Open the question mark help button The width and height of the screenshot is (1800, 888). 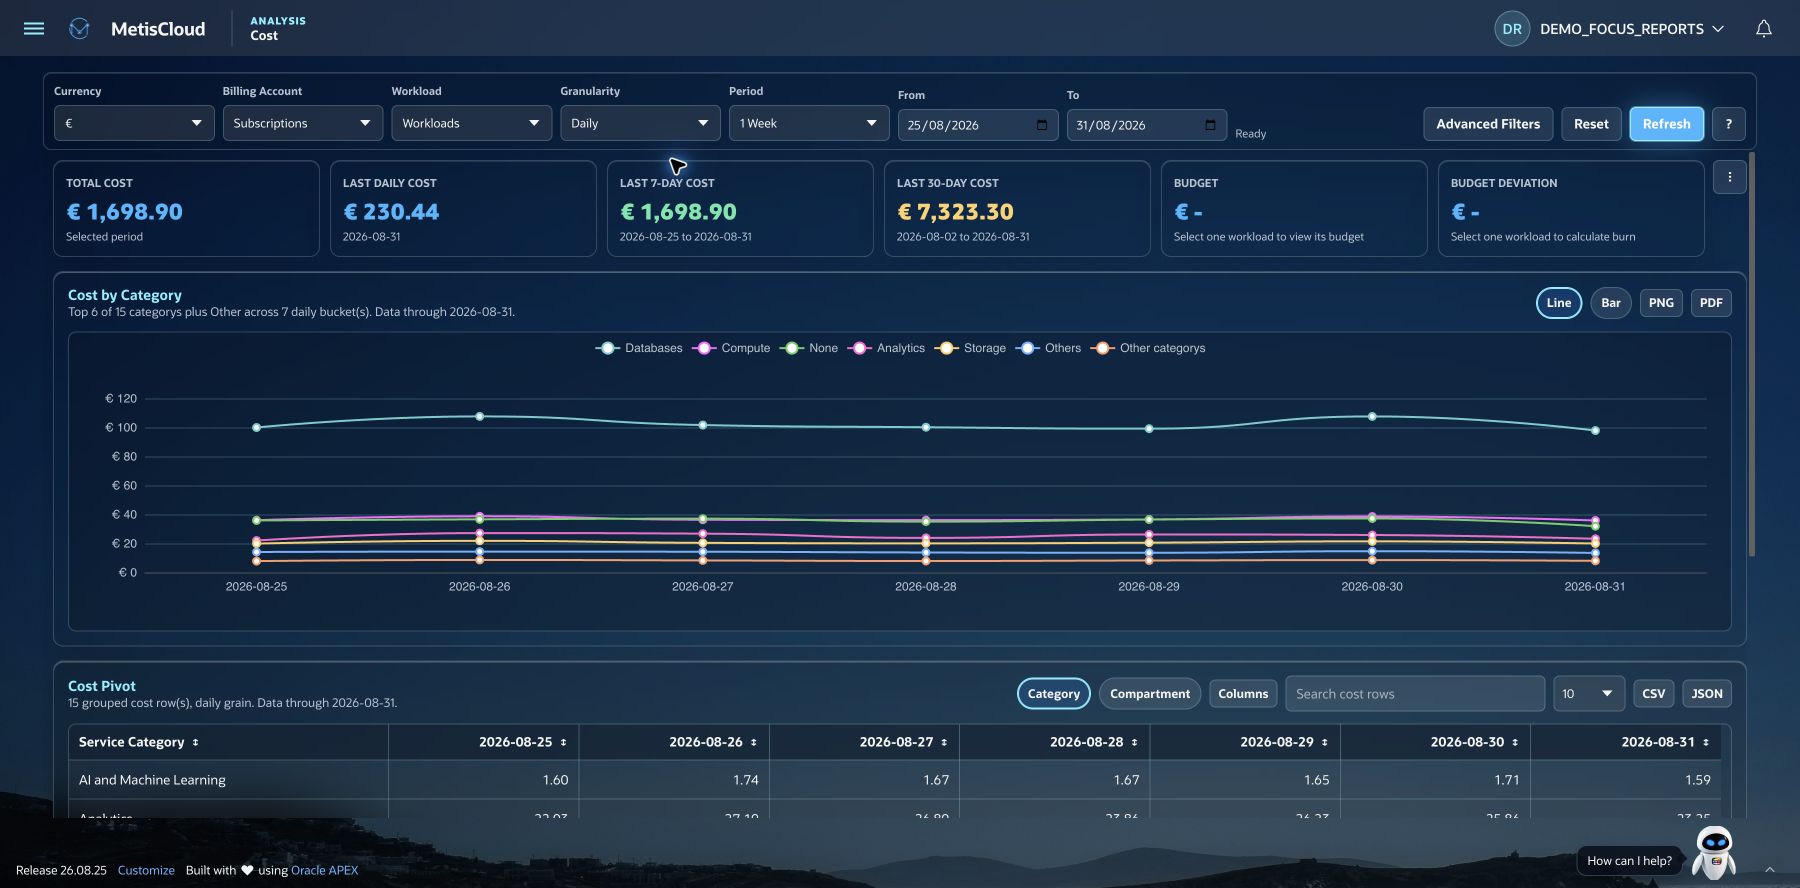click(1728, 124)
